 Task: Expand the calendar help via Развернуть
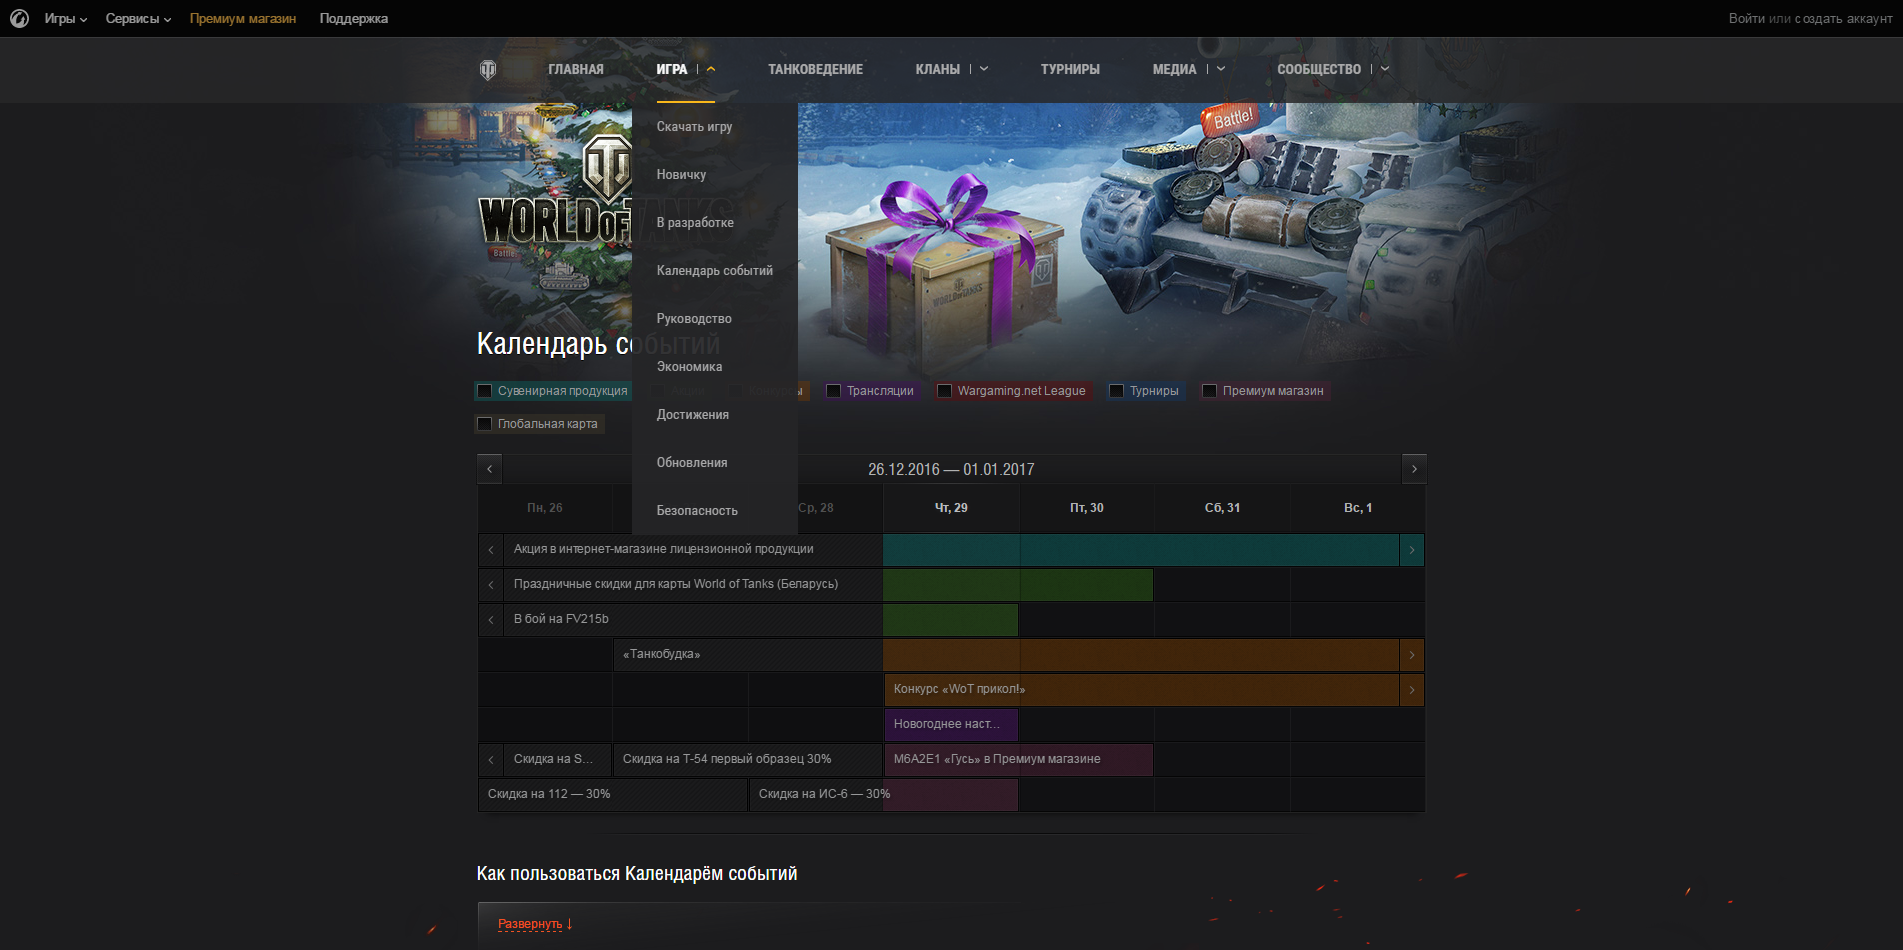click(x=530, y=924)
